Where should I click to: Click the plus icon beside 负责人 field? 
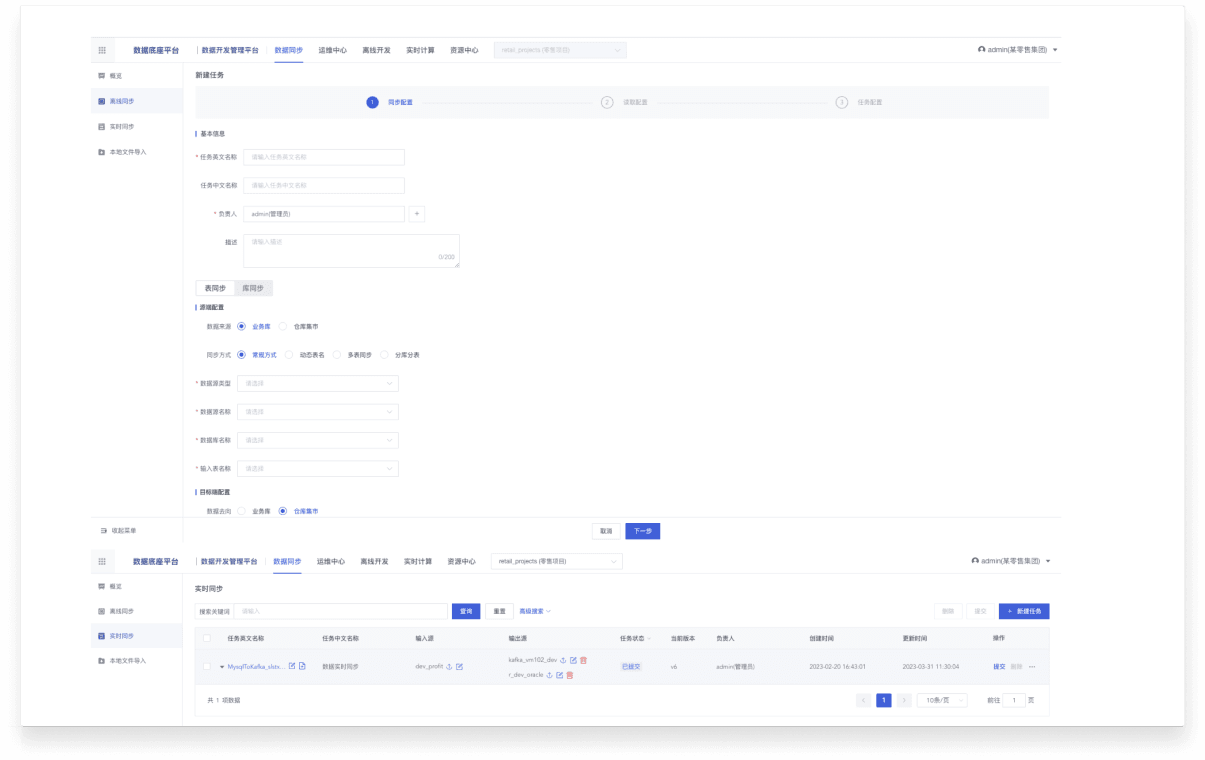click(x=417, y=213)
